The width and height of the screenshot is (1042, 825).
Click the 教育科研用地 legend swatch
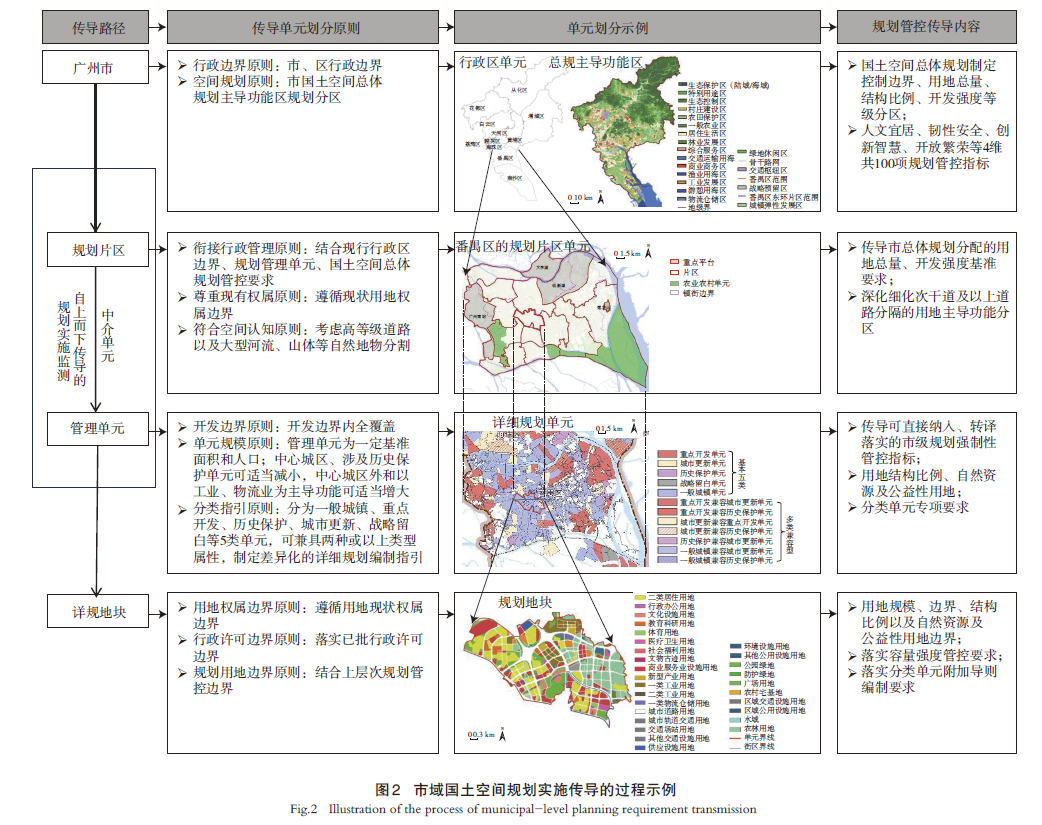(x=640, y=624)
